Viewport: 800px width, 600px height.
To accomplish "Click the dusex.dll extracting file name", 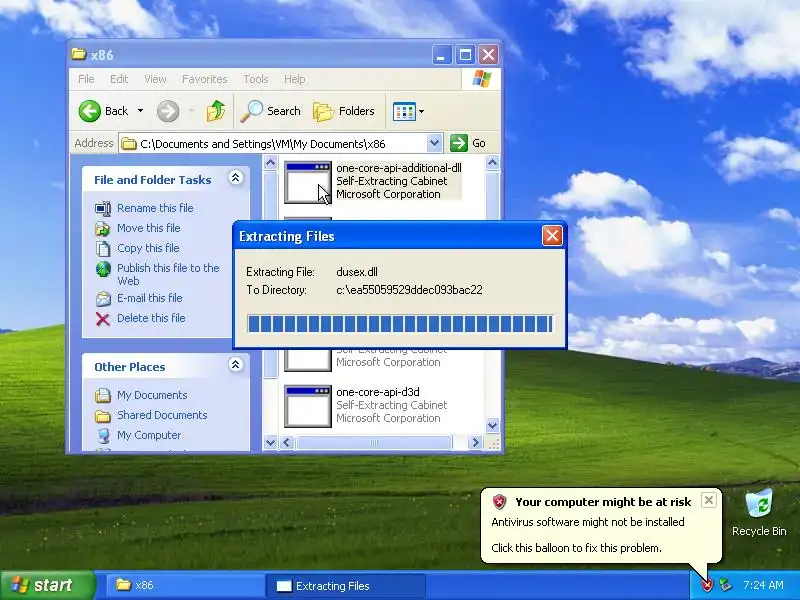I will [357, 272].
